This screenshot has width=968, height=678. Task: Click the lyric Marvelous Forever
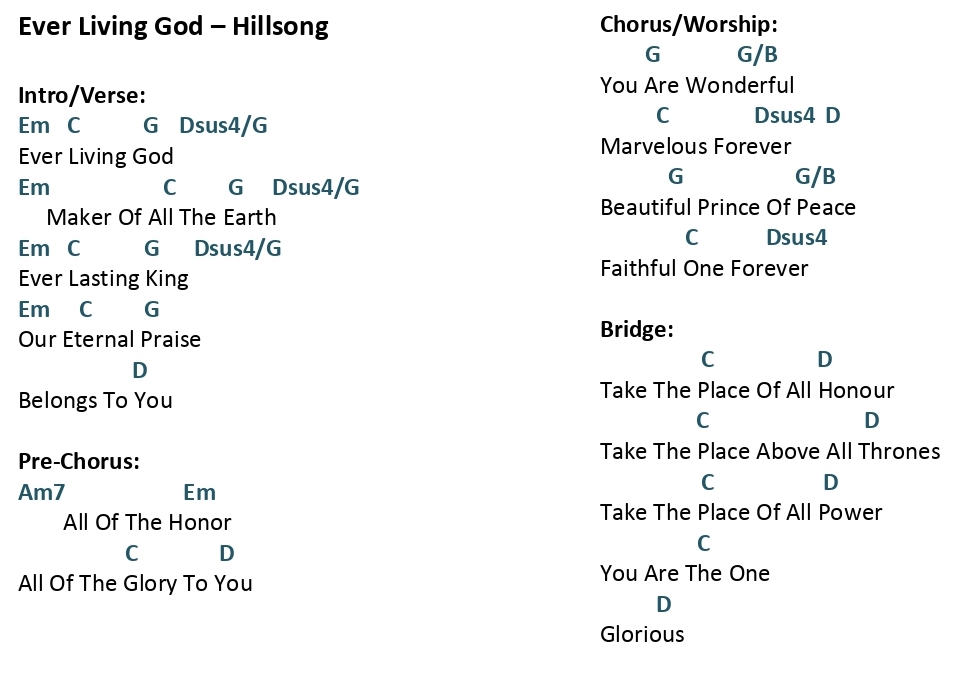695,146
